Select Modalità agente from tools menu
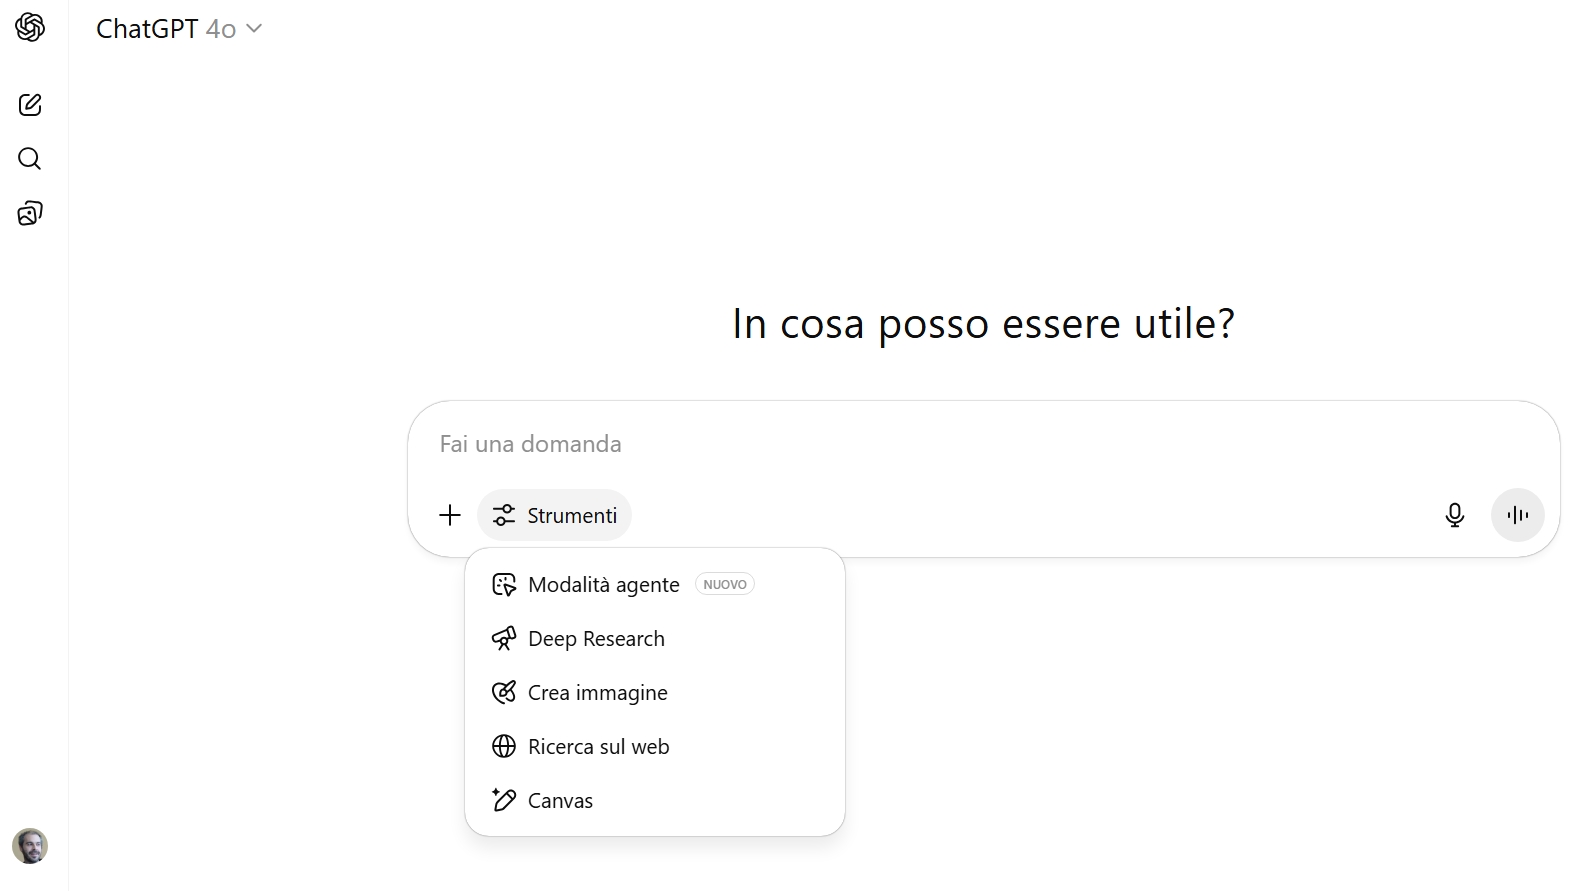Screen dimensions: 1594x891 (x=603, y=585)
